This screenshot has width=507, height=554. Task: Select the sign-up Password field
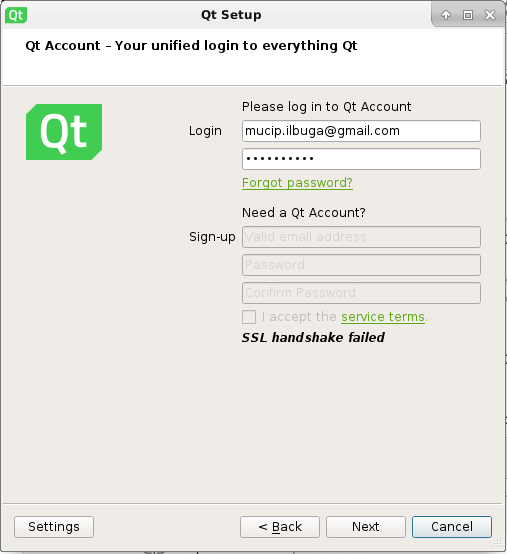click(361, 265)
